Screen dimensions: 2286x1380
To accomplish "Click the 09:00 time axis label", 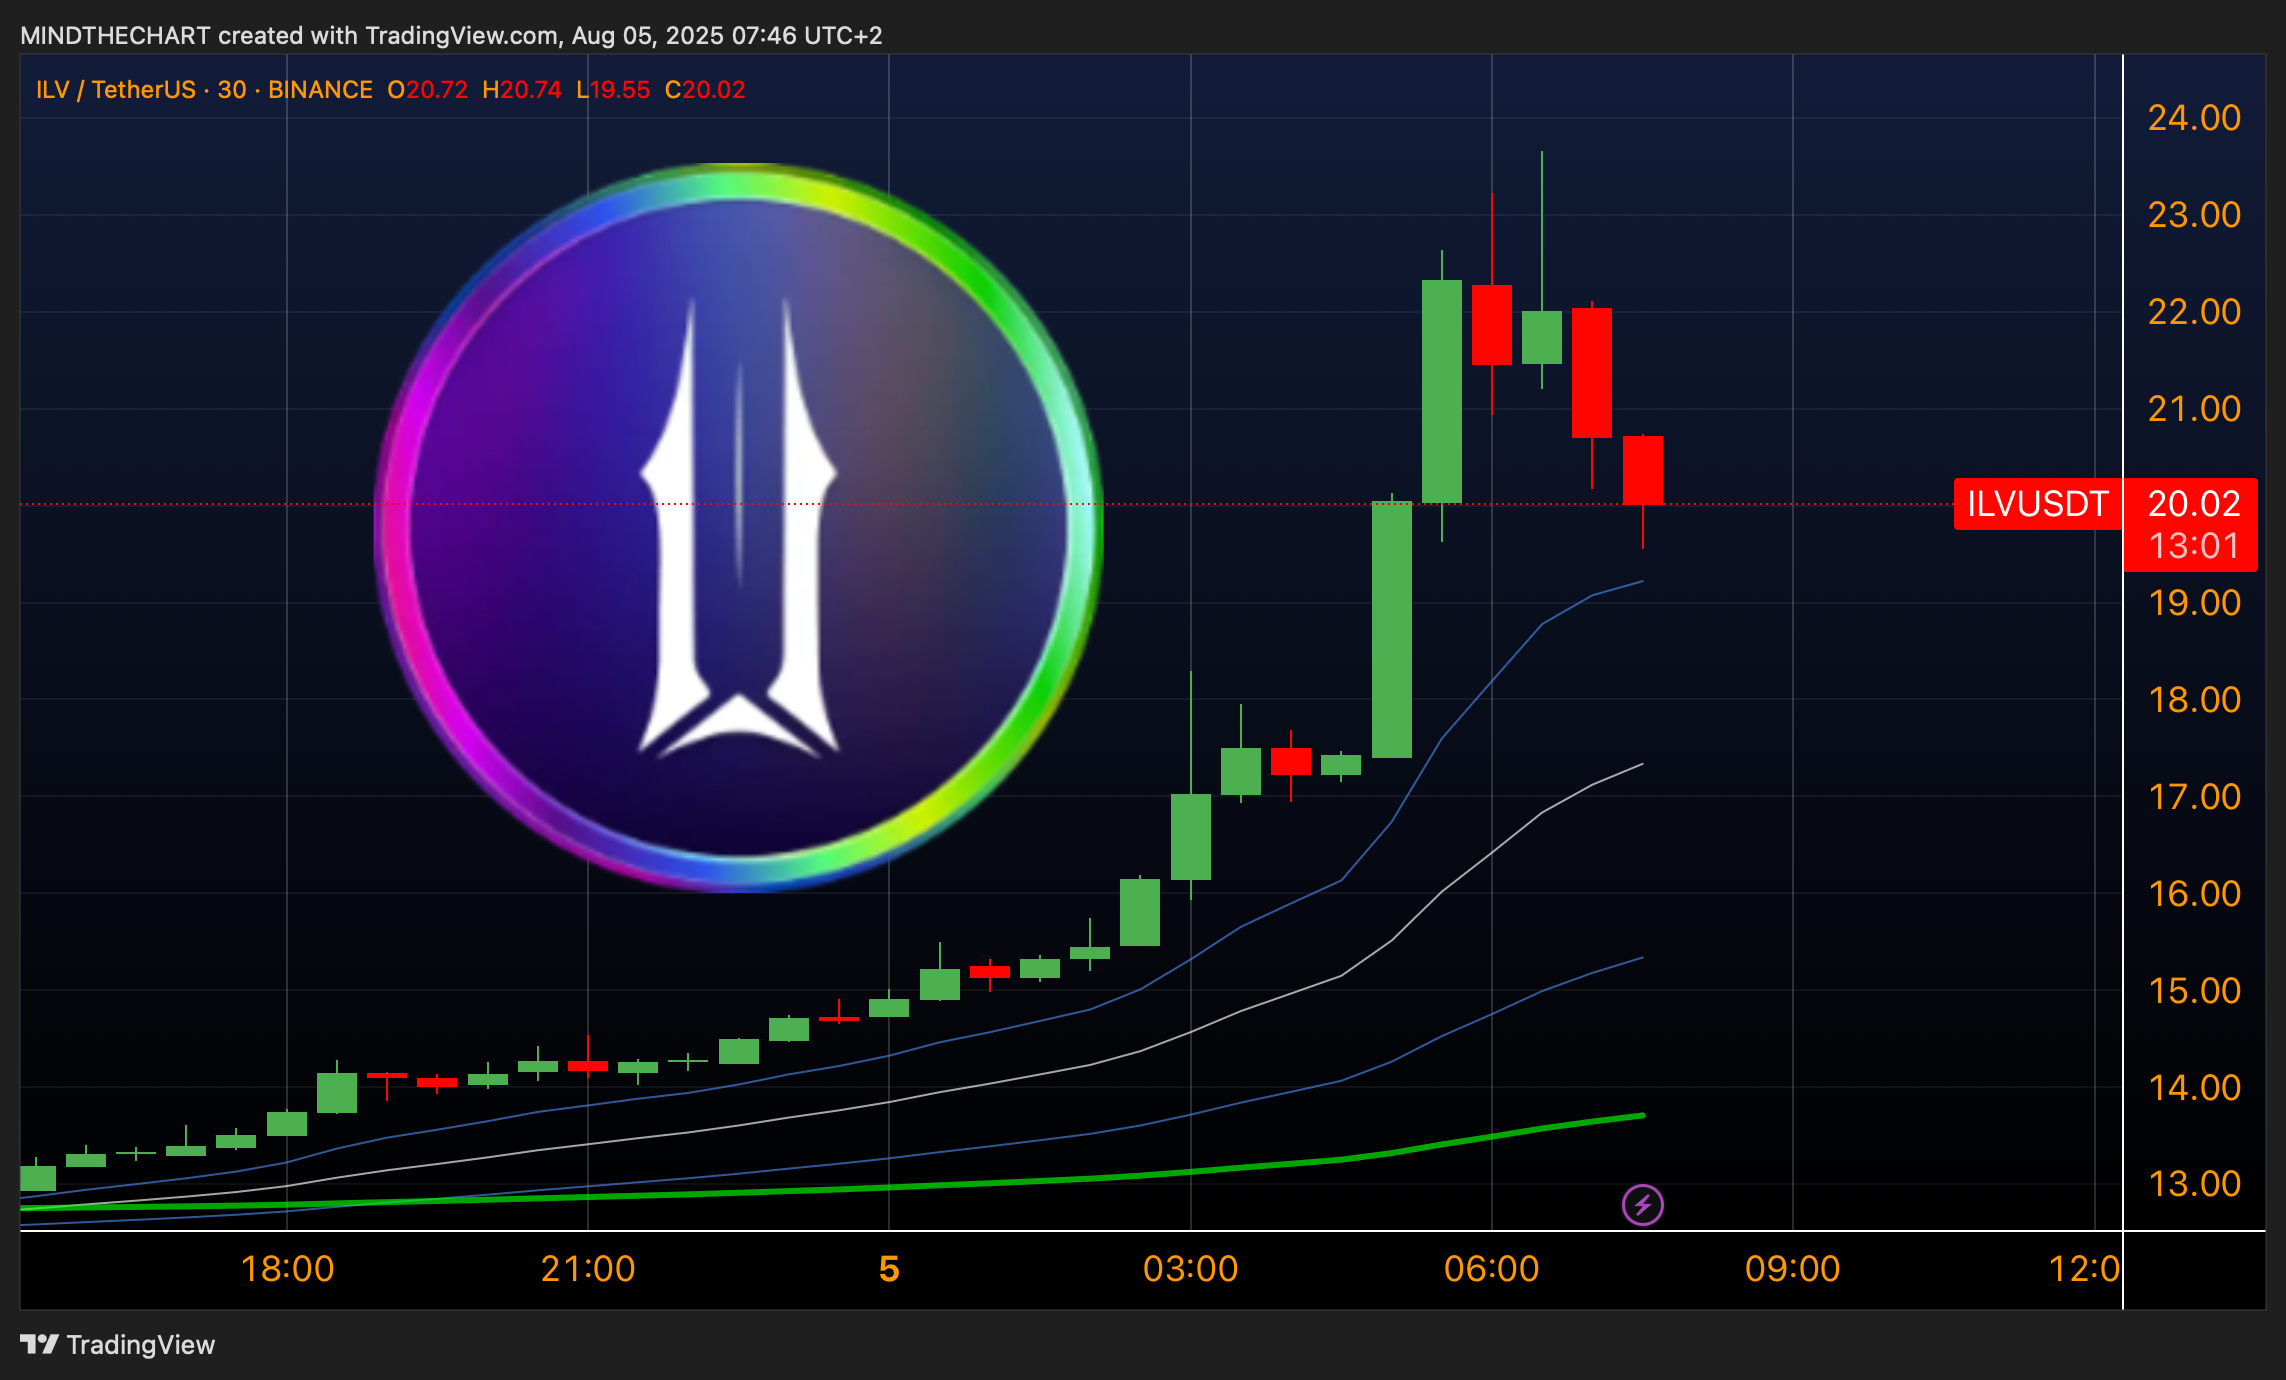I will click(1792, 1269).
